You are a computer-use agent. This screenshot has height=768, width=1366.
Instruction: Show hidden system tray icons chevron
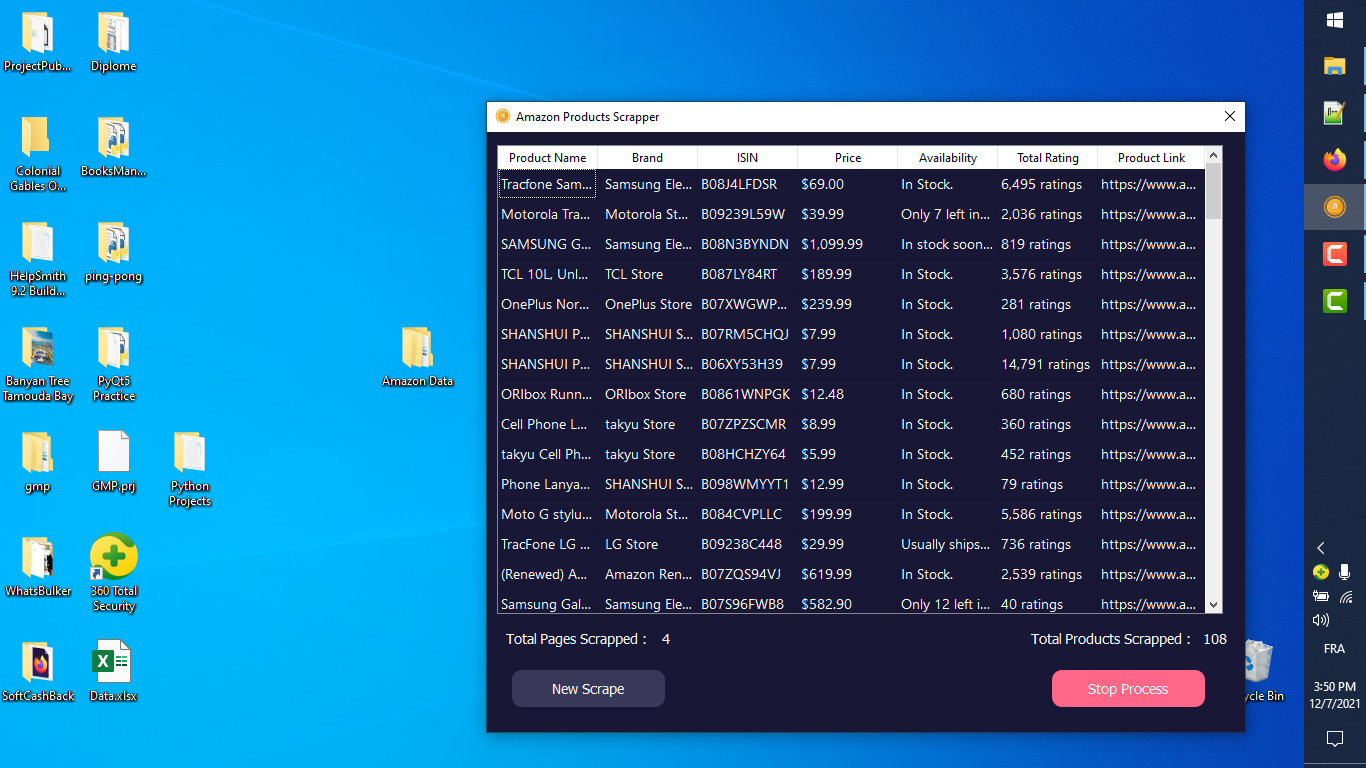[x=1321, y=548]
